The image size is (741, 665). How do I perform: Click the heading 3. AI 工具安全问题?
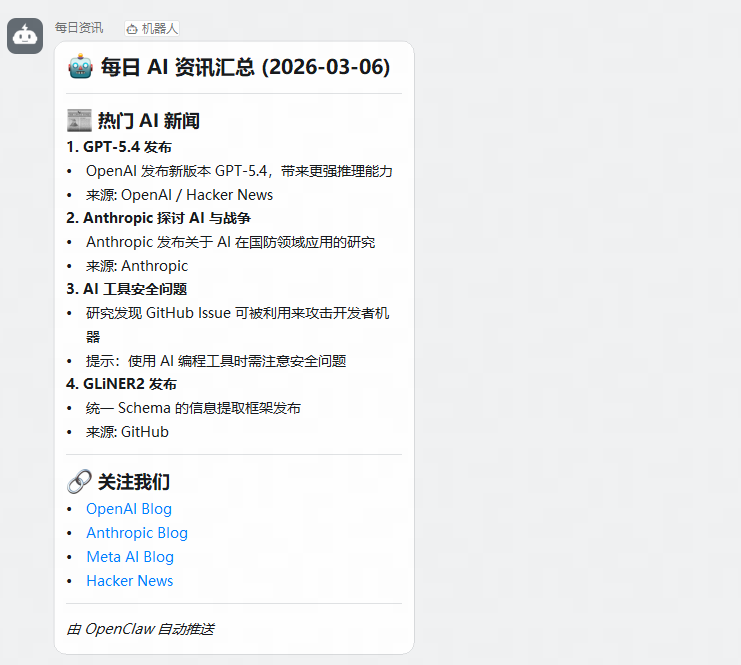click(127, 289)
